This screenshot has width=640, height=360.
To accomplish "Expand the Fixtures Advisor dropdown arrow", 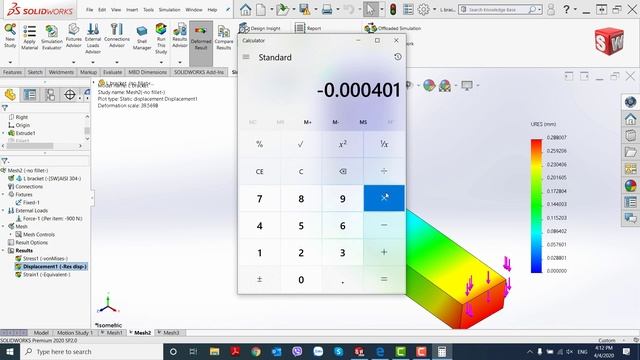I will click(x=73, y=62).
